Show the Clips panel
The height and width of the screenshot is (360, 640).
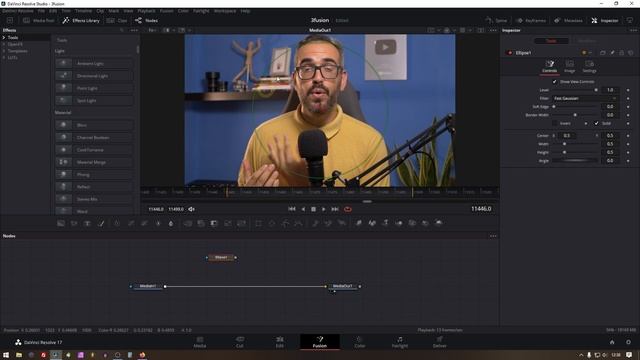coord(117,20)
